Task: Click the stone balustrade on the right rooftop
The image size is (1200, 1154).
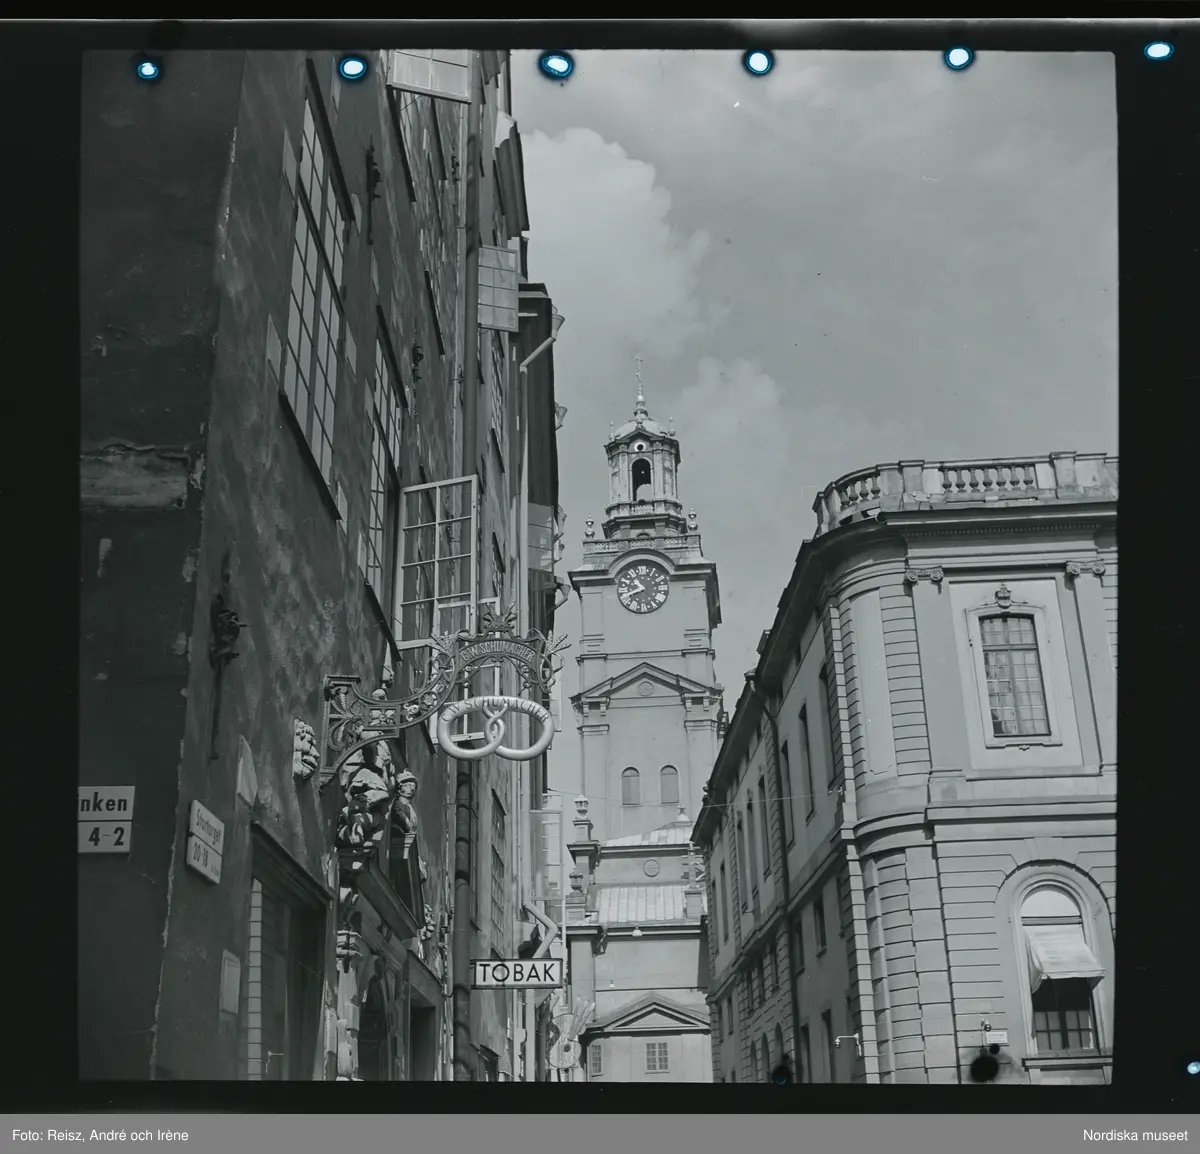Action: click(x=965, y=485)
